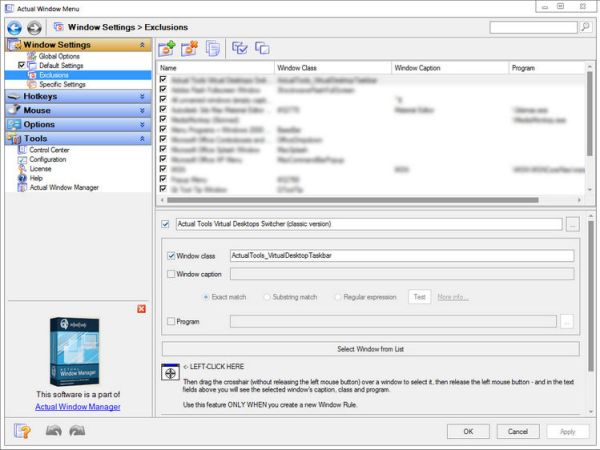Click the undo arrow icon at bottom
Viewport: 600px width, 450px height.
click(54, 431)
